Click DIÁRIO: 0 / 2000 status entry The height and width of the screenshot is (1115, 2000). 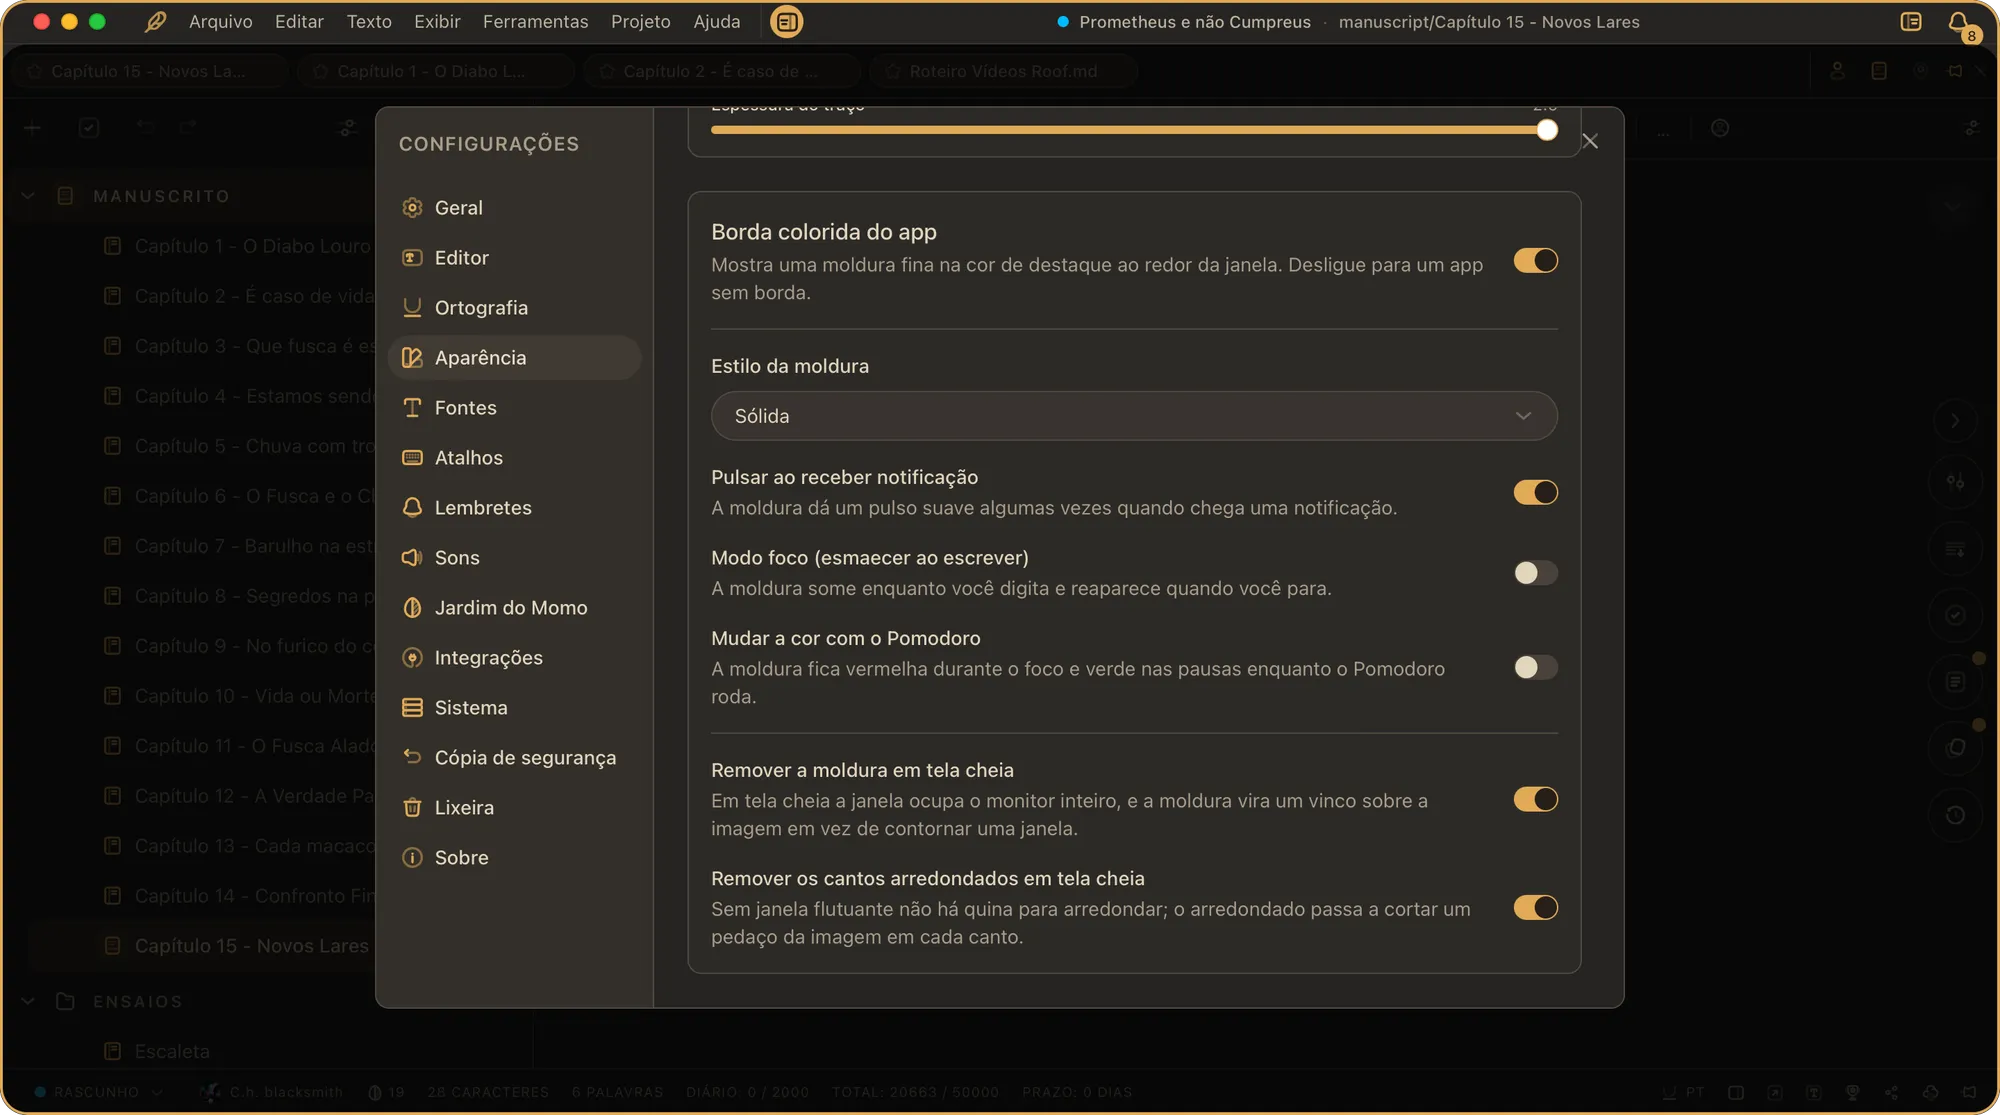pyautogui.click(x=747, y=1092)
